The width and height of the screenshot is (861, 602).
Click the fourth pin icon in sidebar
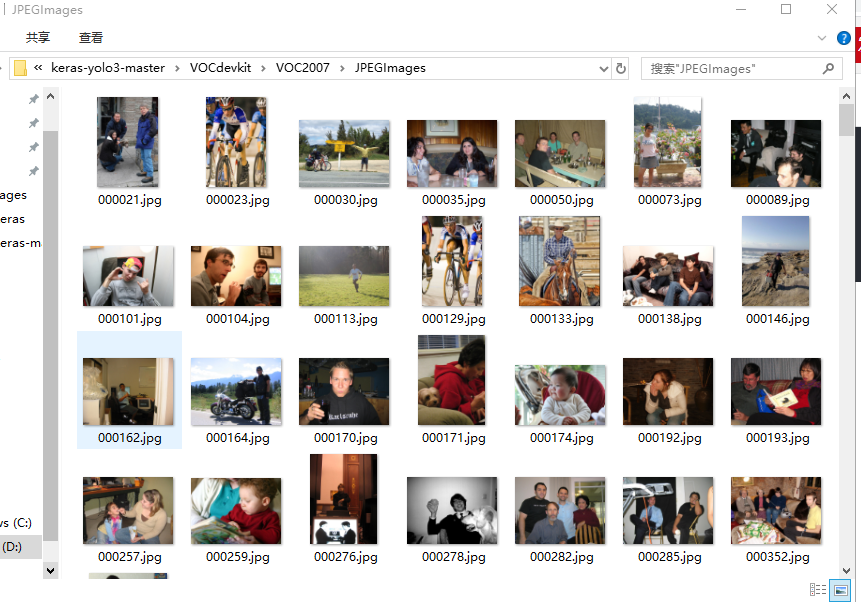(33, 171)
